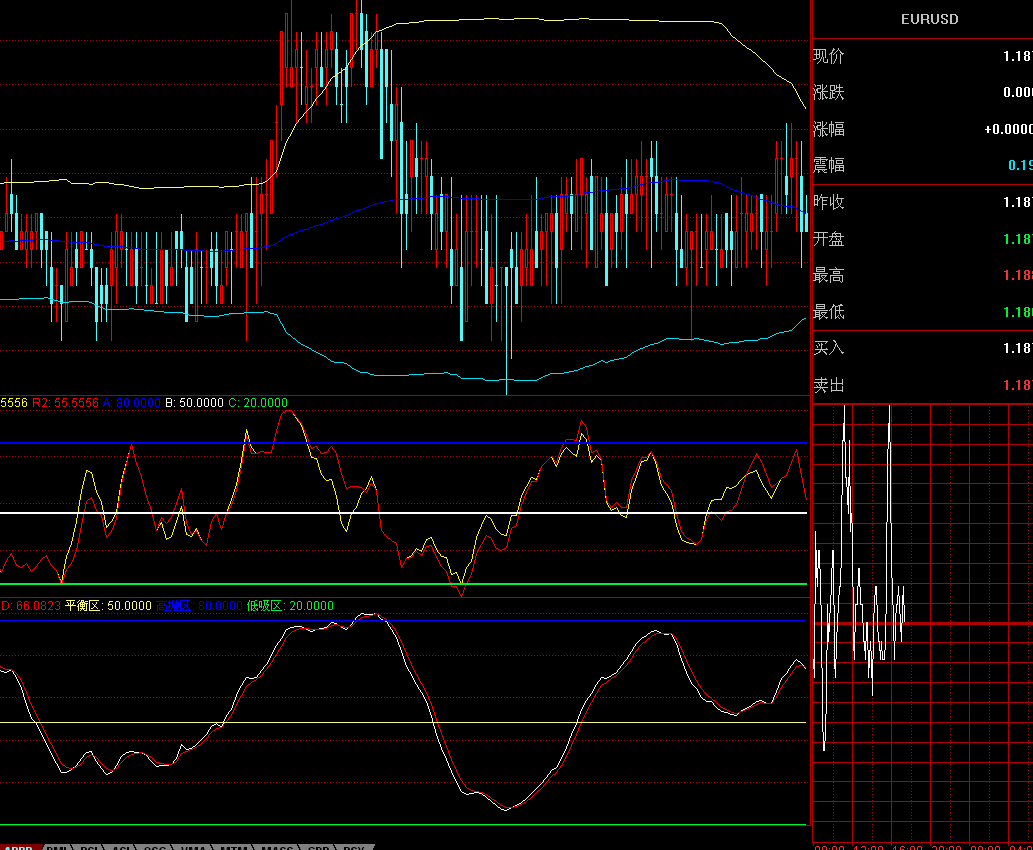The image size is (1033, 850).
Task: Open the VMA indicator tab
Action: (193, 847)
